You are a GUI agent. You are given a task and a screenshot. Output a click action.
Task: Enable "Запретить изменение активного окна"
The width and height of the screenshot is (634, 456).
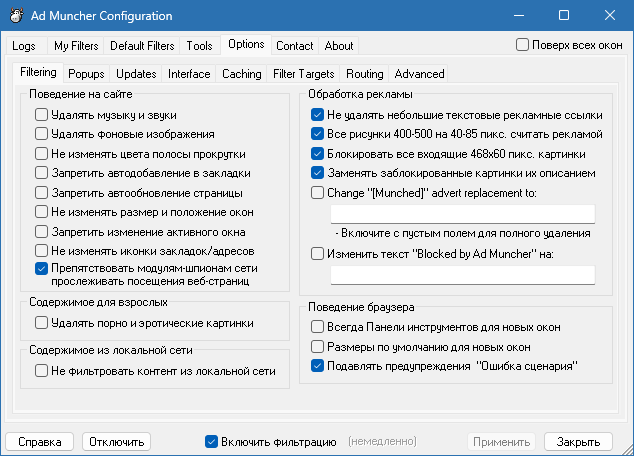41,232
